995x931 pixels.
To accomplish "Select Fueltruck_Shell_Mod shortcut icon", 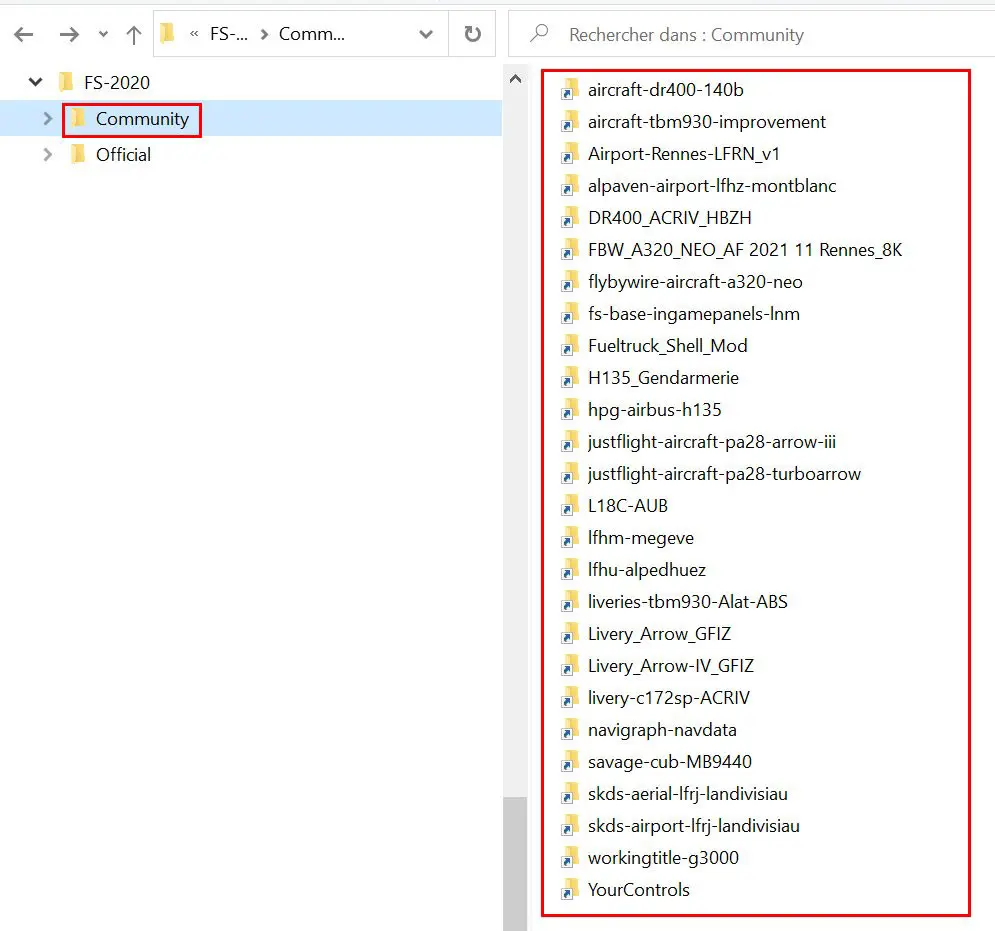I will point(569,345).
